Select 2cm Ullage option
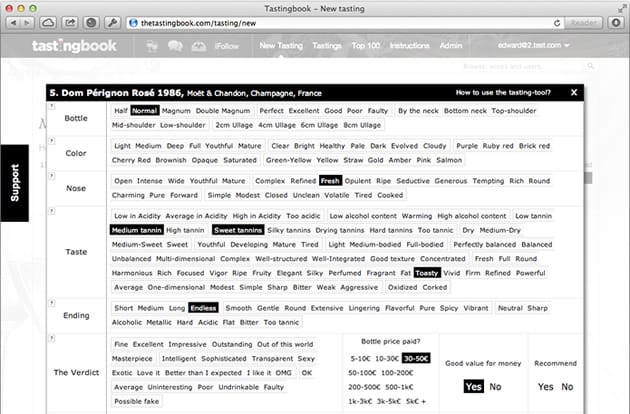Screen dimensions: 630x414 click(x=234, y=125)
